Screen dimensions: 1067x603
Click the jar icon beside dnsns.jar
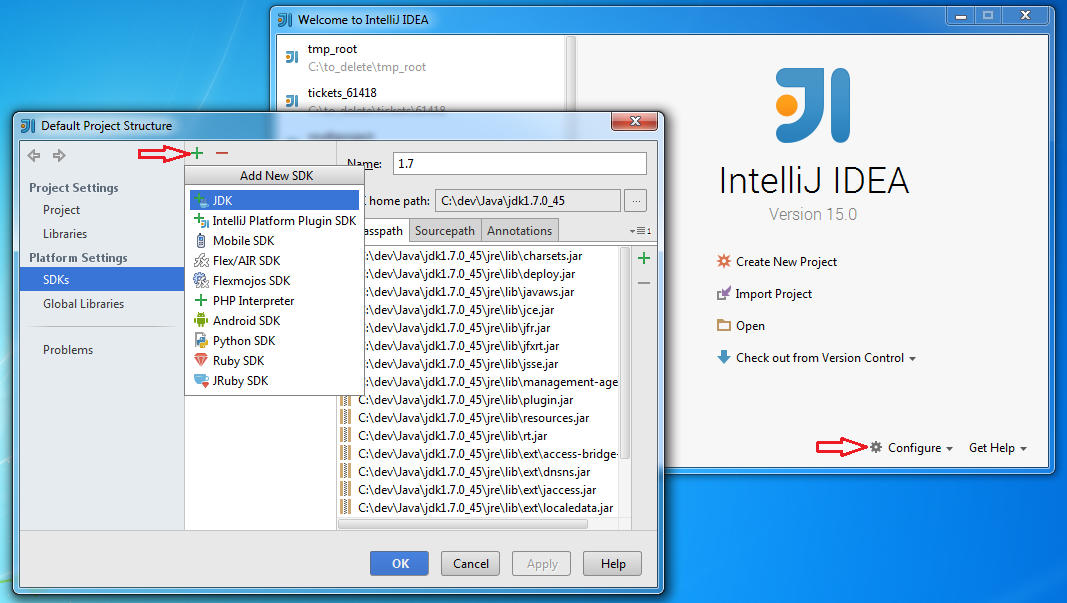click(x=346, y=472)
